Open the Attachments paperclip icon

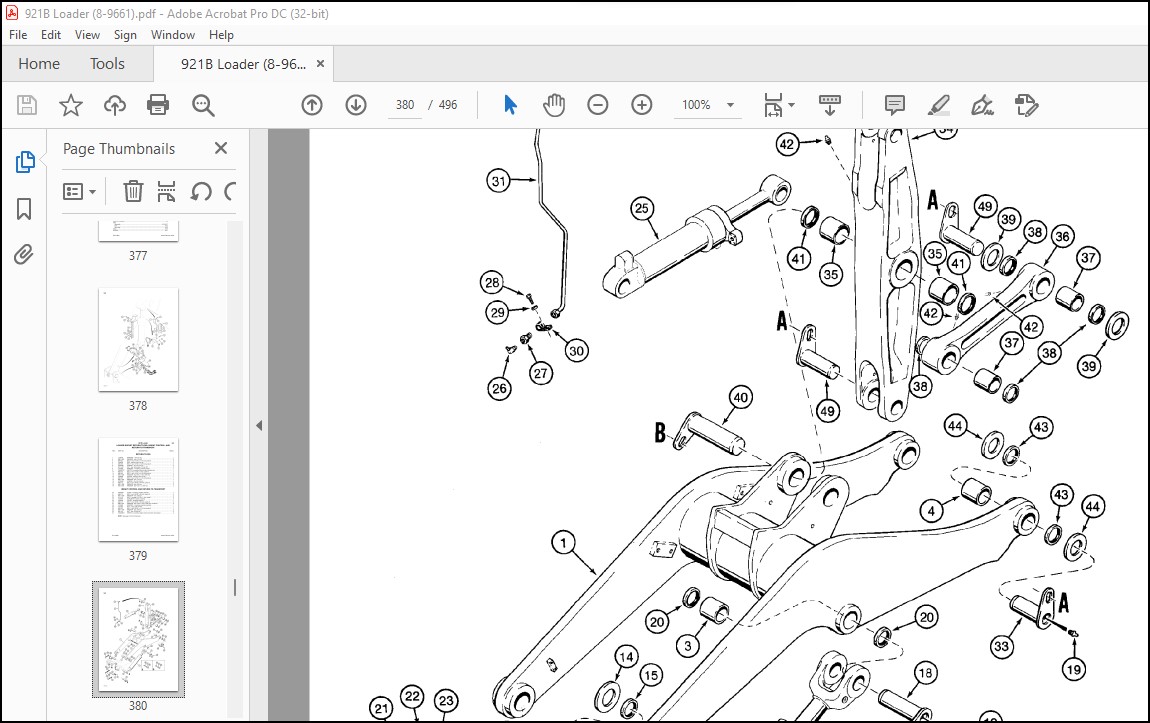tap(24, 254)
